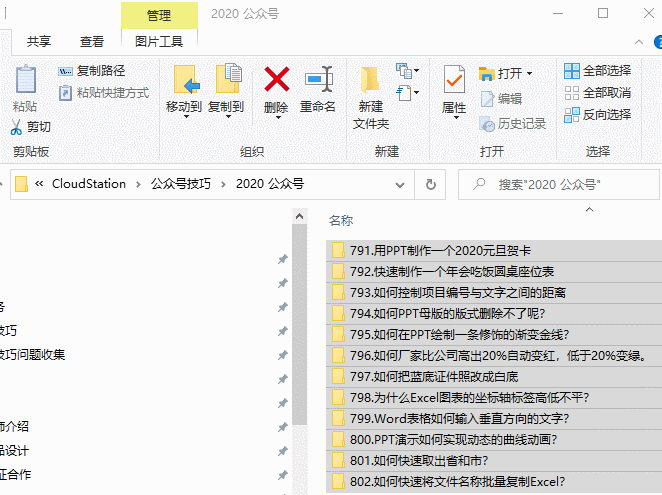Select folder 794.如何PPT母版的版式删除不了呢?
This screenshot has height=495, width=662.
pos(494,313)
